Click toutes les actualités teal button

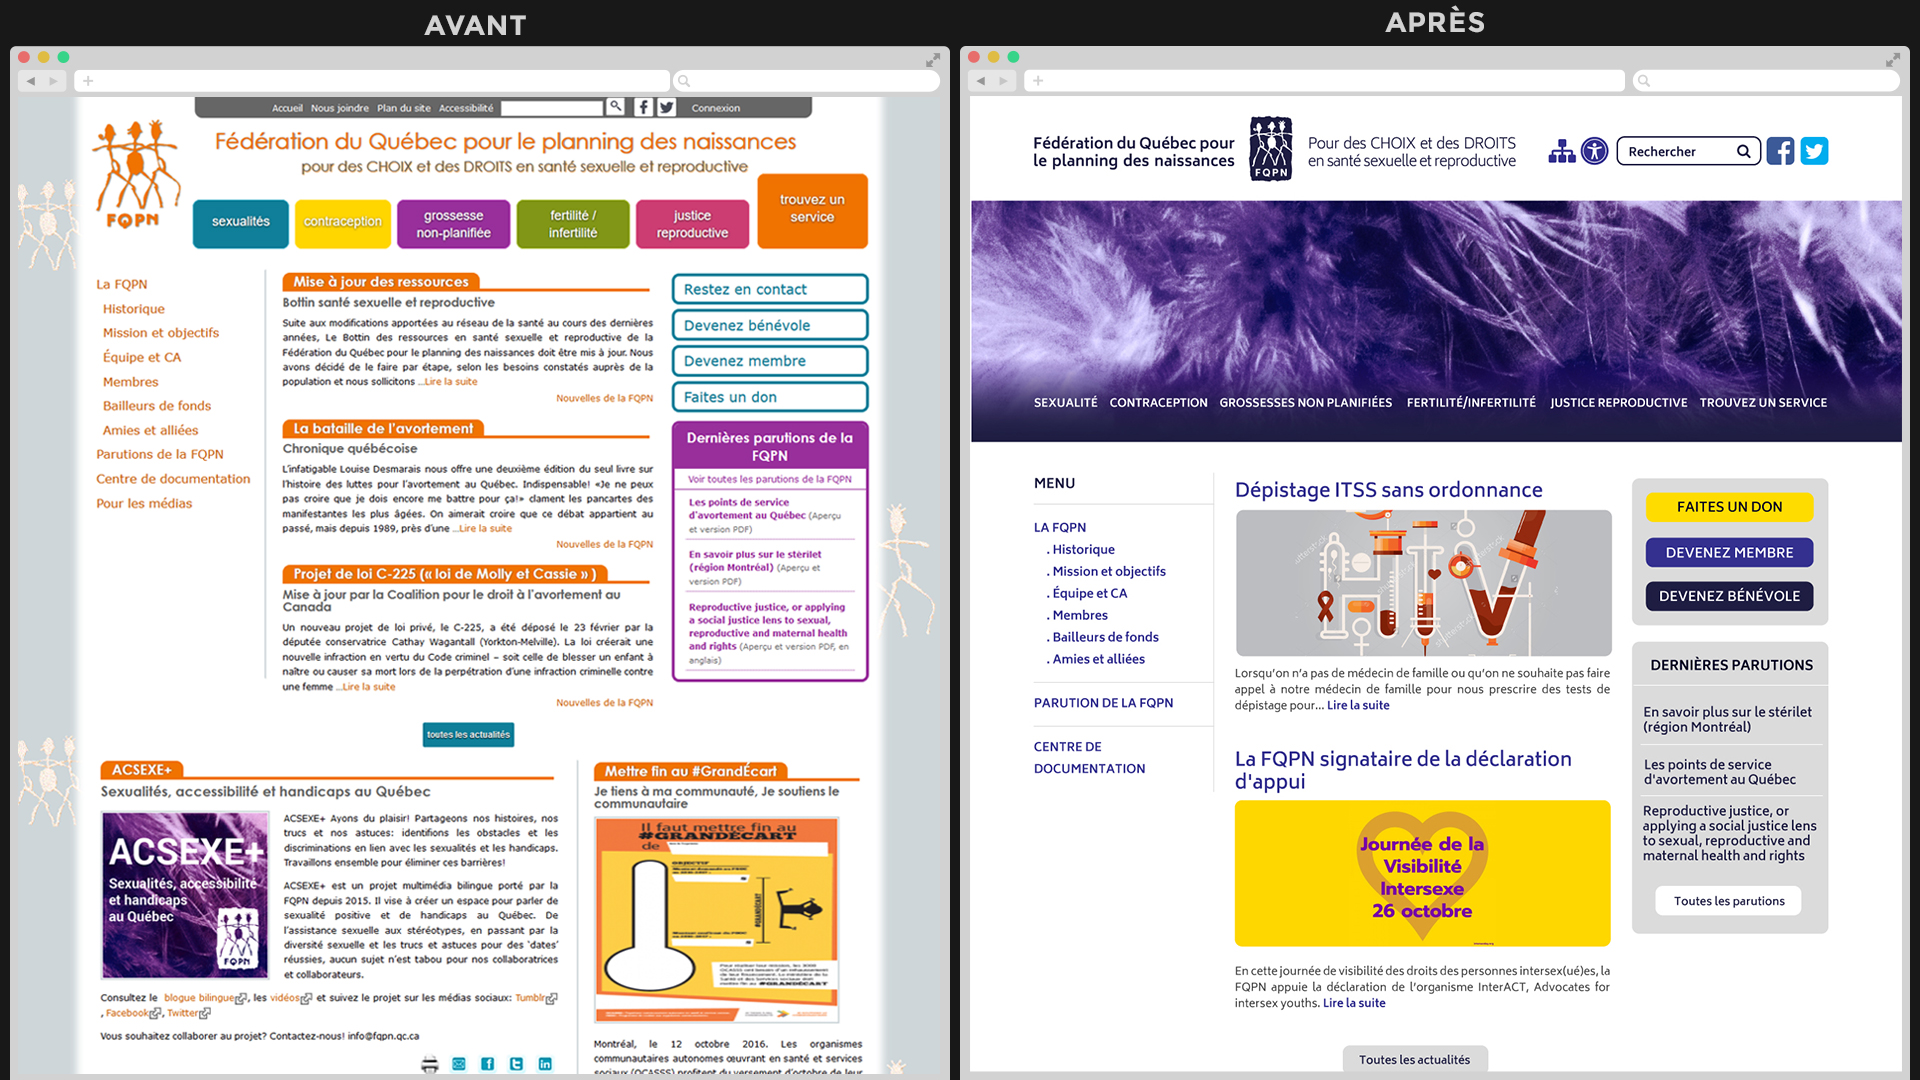[468, 734]
